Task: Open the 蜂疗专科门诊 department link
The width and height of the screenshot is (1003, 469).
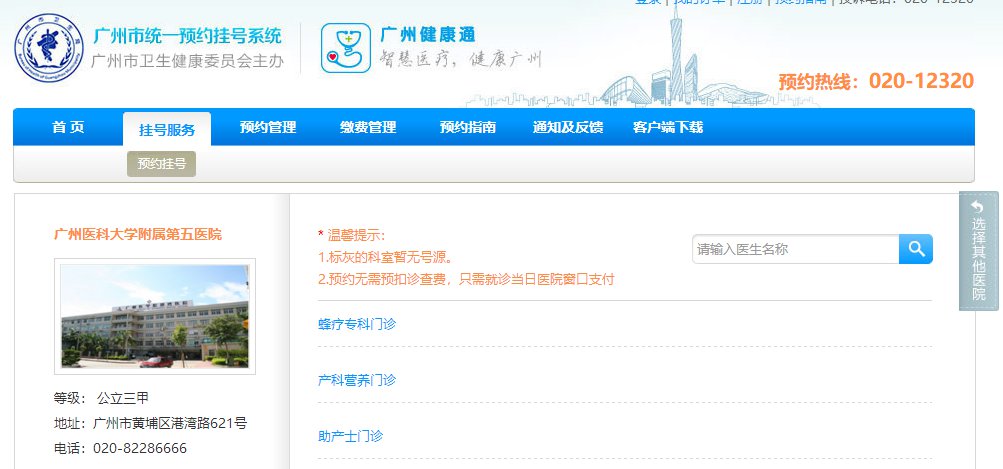Action: tap(357, 324)
